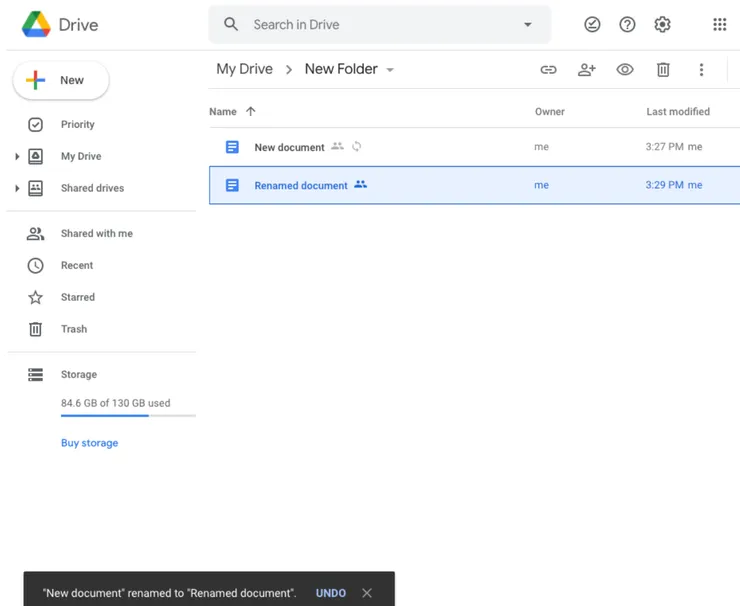Image resolution: width=740 pixels, height=606 pixels.
Task: Expand the Shared drives tree arrow
Action: [x=17, y=189]
